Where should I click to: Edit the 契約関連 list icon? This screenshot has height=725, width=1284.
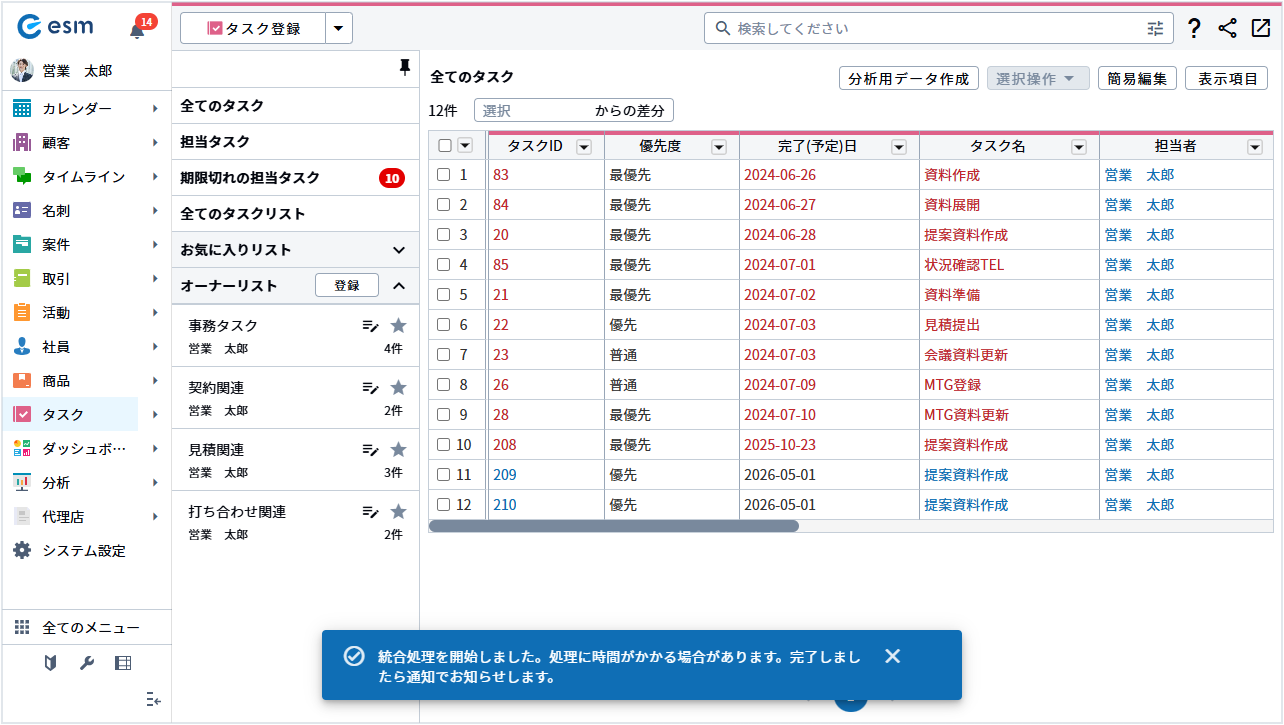370,388
